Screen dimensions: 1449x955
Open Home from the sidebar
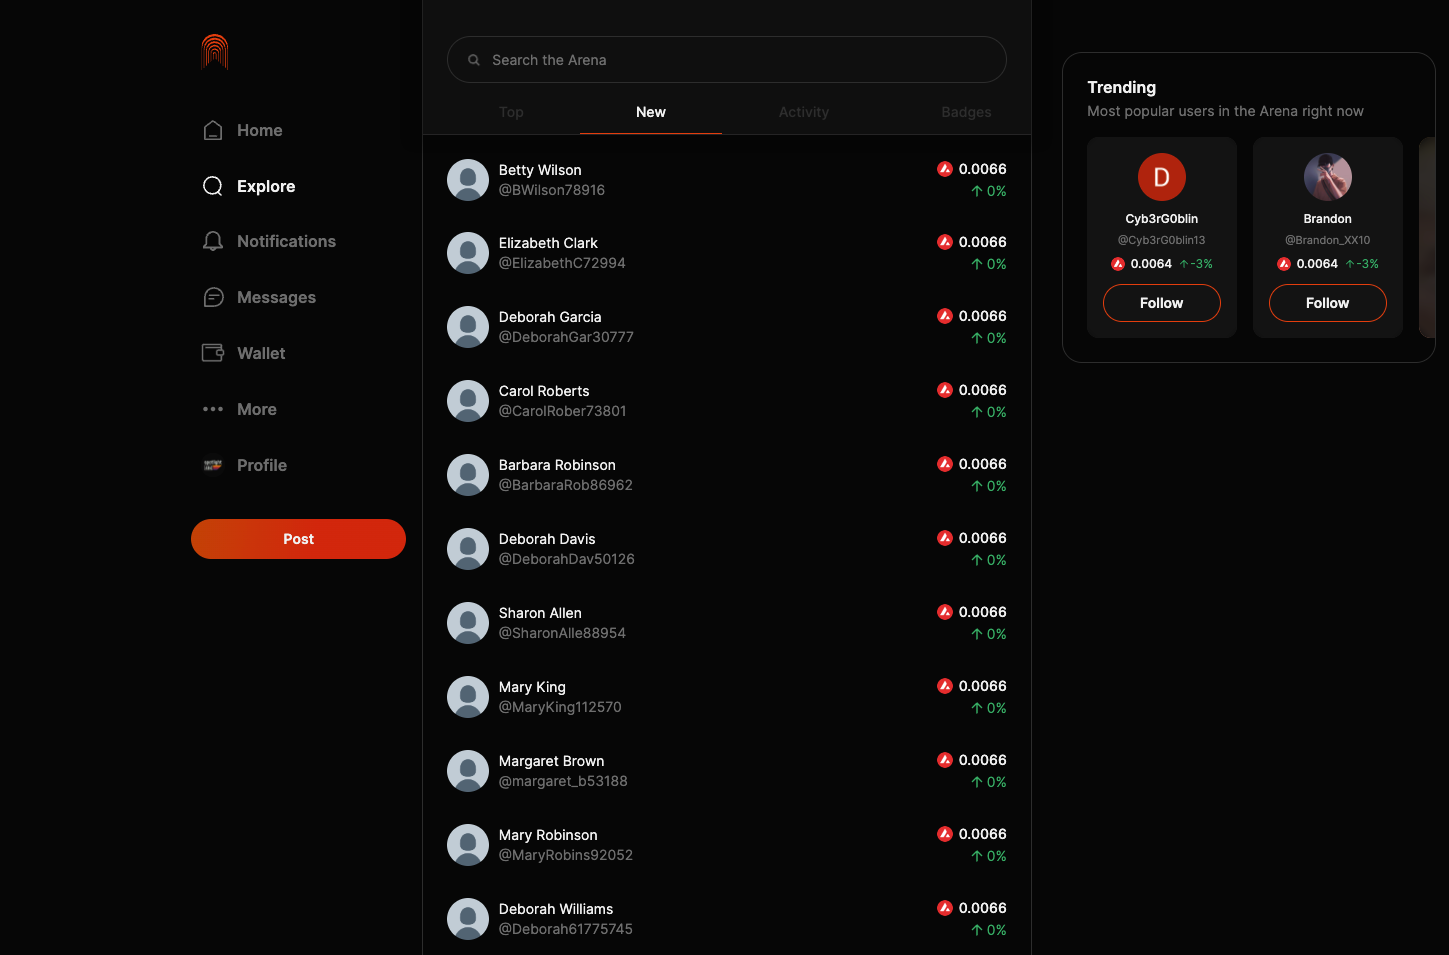[x=259, y=130]
